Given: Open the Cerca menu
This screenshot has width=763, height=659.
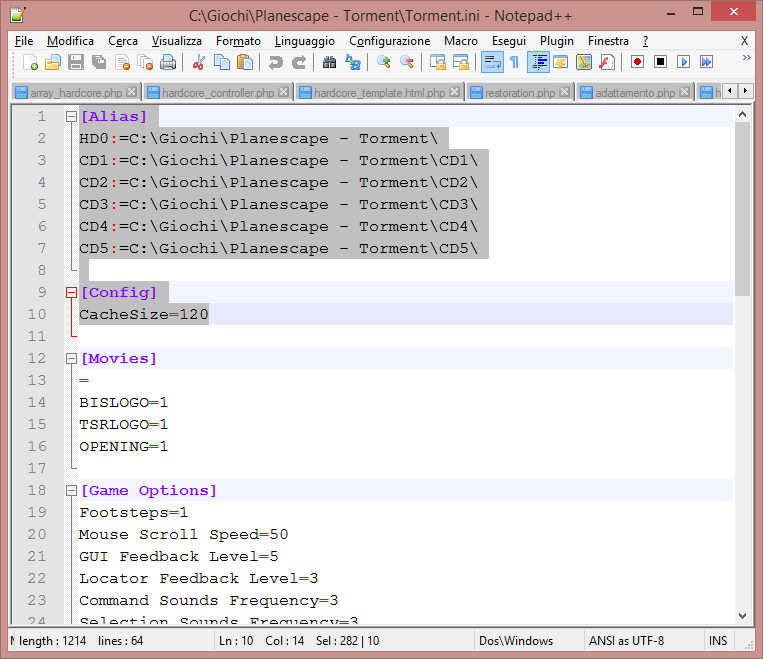Looking at the screenshot, I should tap(123, 41).
